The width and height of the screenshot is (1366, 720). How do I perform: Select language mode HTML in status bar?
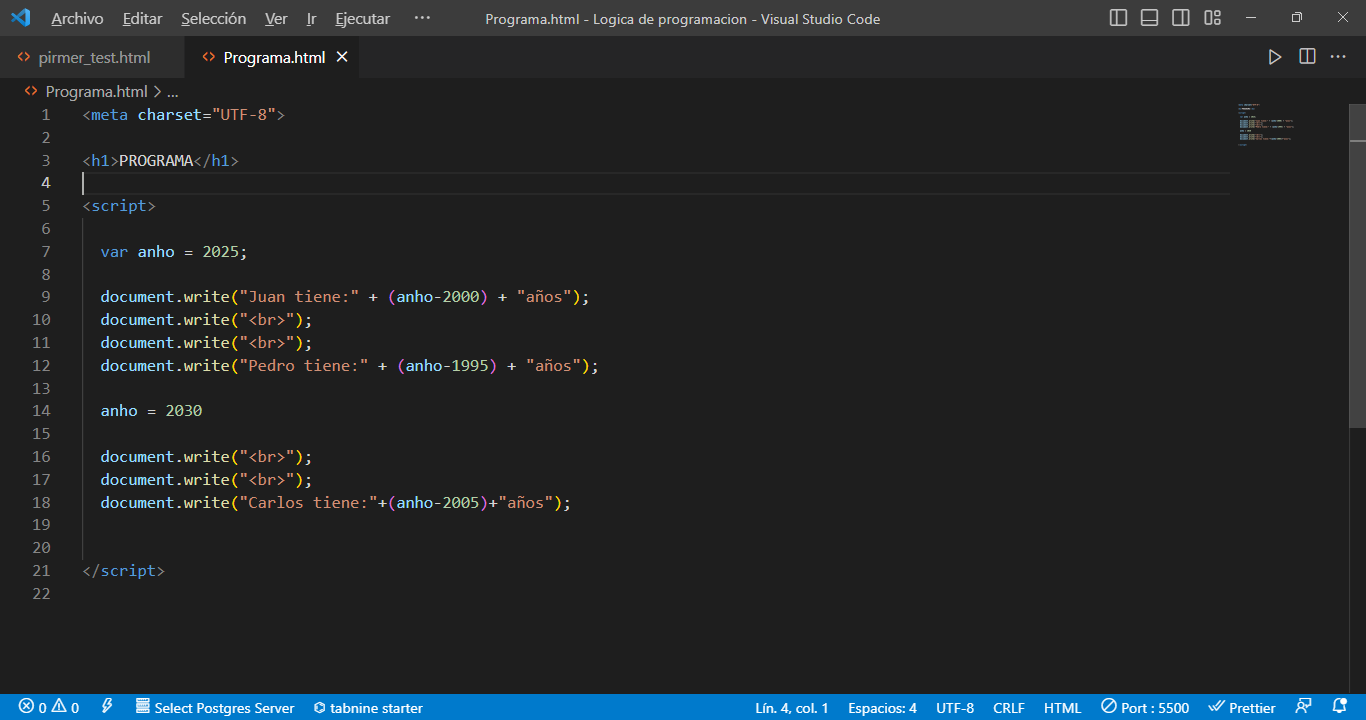click(1063, 708)
